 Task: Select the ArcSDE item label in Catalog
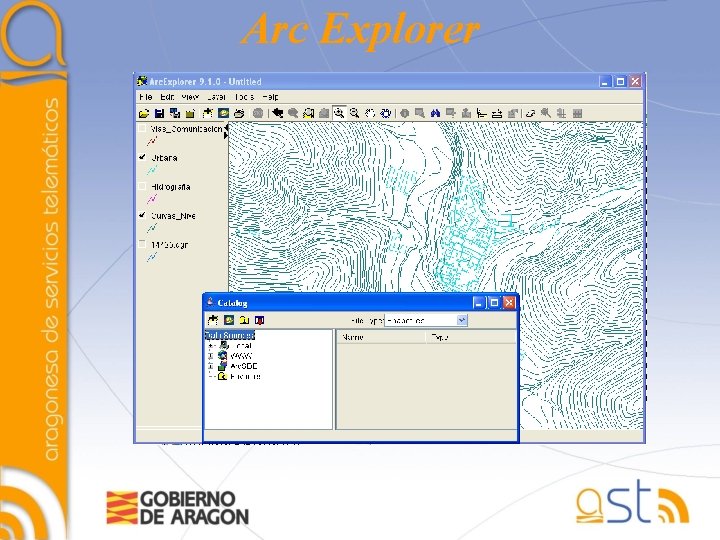(x=243, y=366)
